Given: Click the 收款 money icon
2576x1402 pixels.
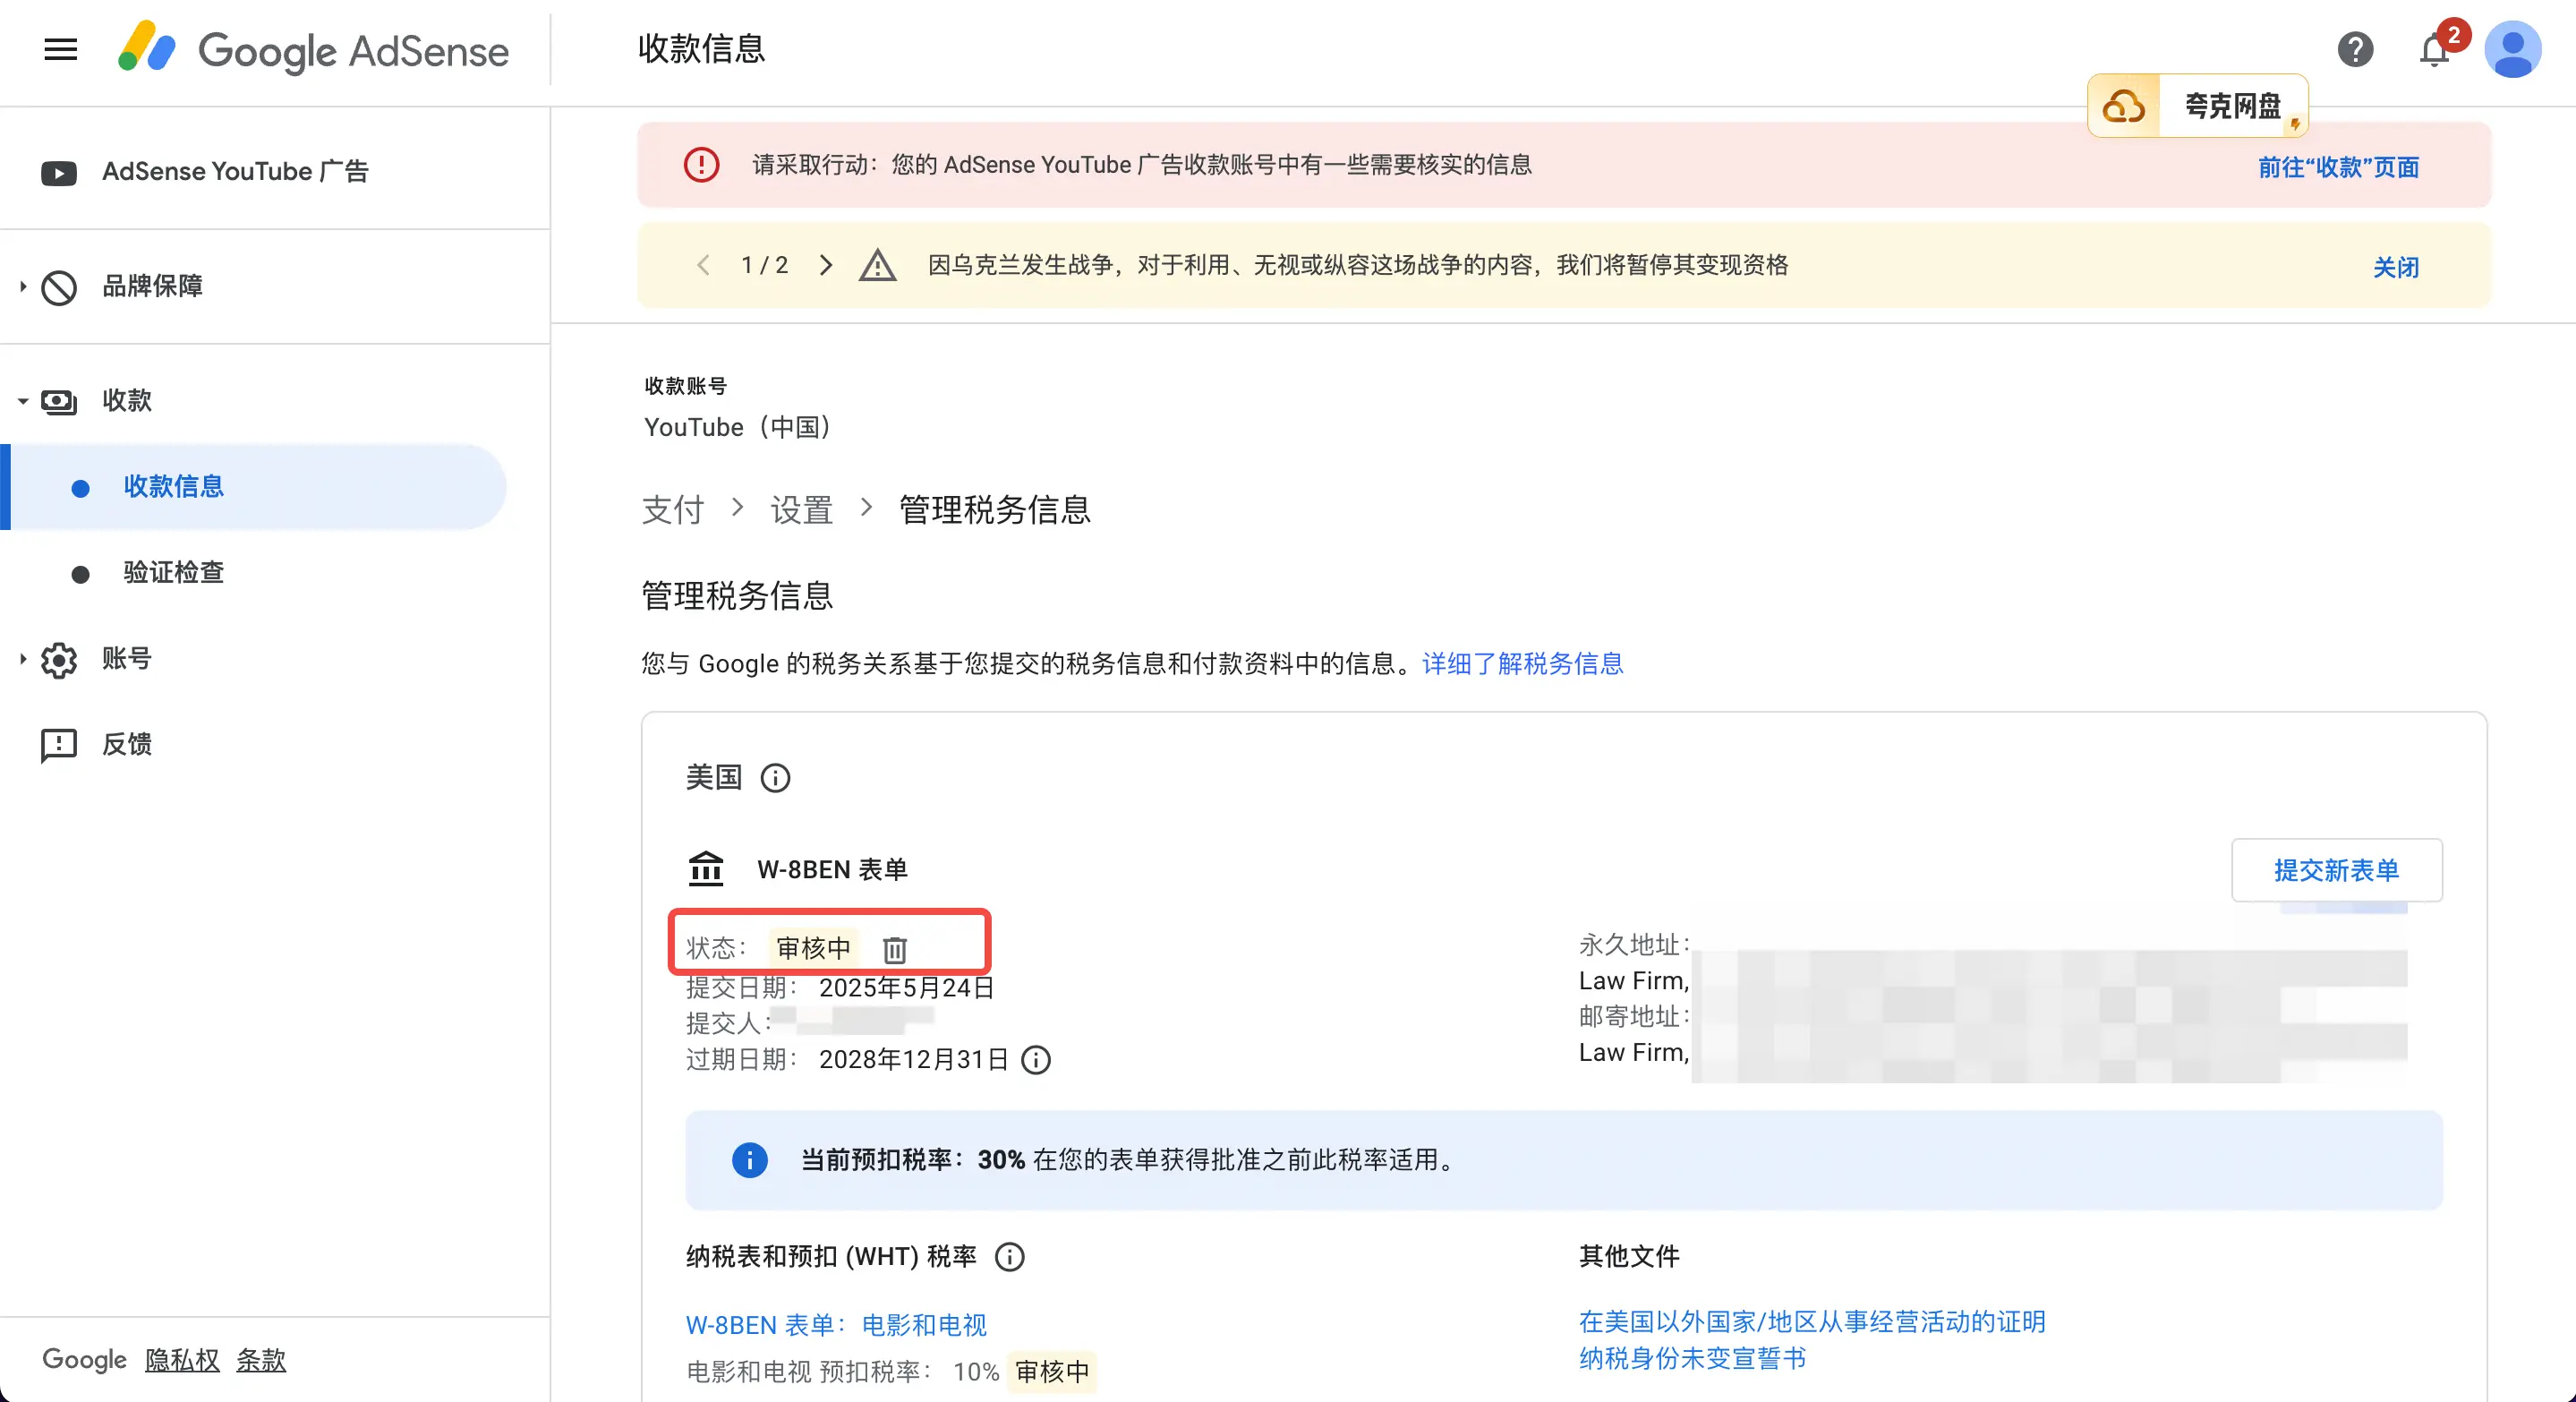Looking at the screenshot, I should (x=59, y=401).
